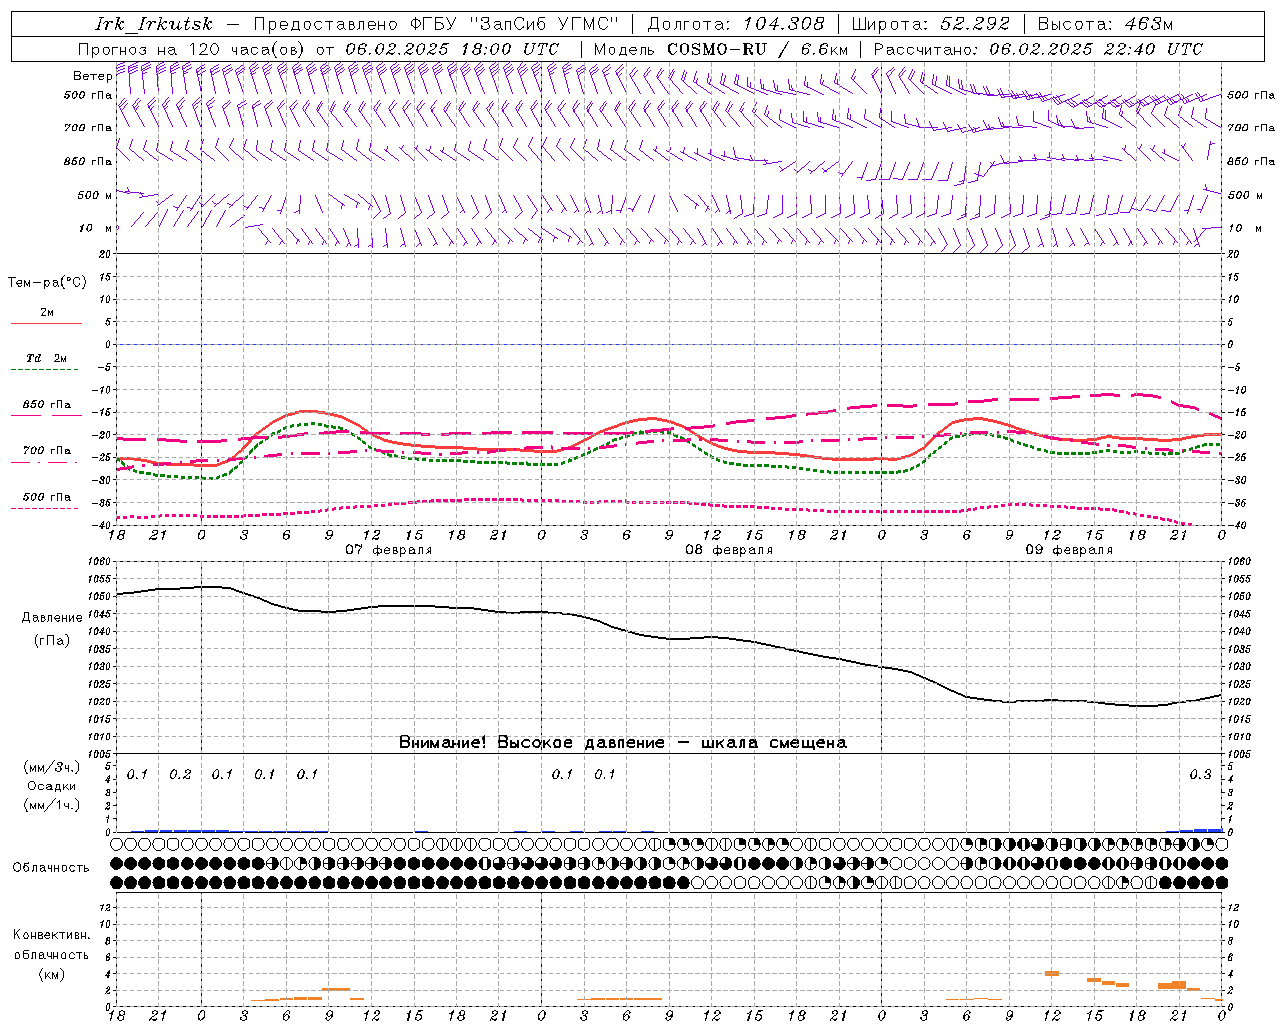Click the "700 гПа" dash-dot temperature legend line
The height and width of the screenshot is (1024, 1280).
coord(46,462)
